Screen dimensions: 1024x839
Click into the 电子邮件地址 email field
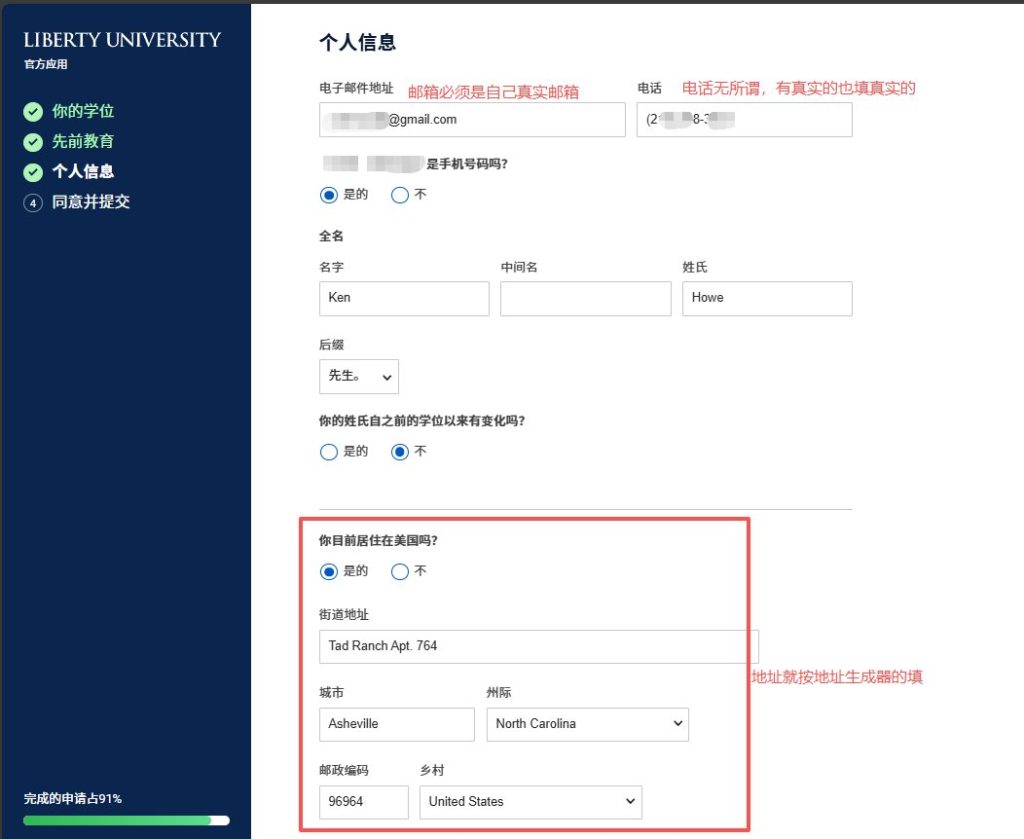coord(472,119)
